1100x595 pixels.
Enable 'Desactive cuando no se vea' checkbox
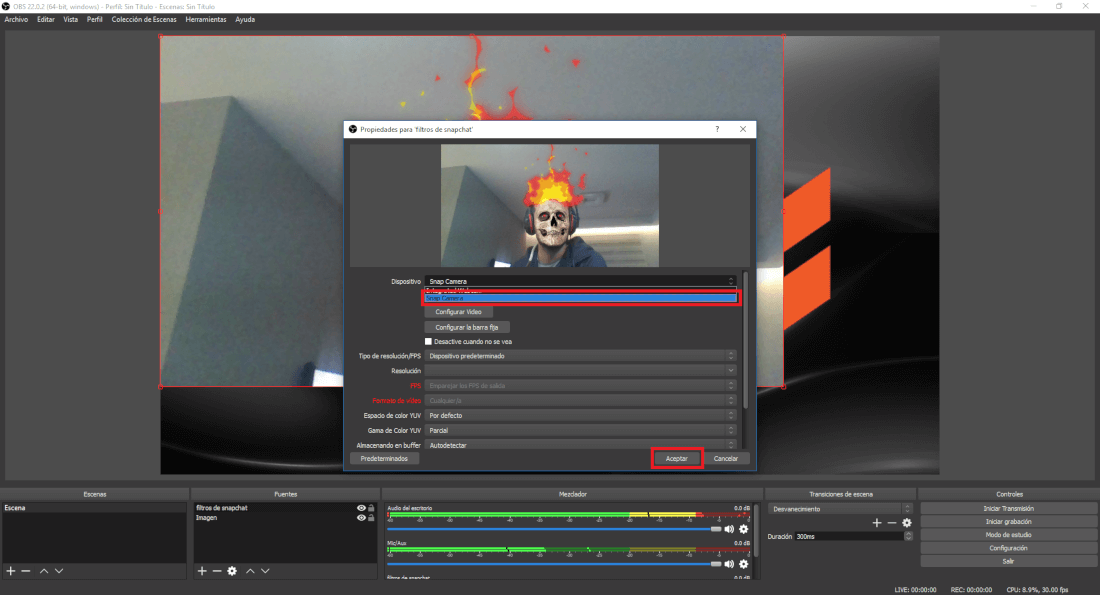point(429,342)
